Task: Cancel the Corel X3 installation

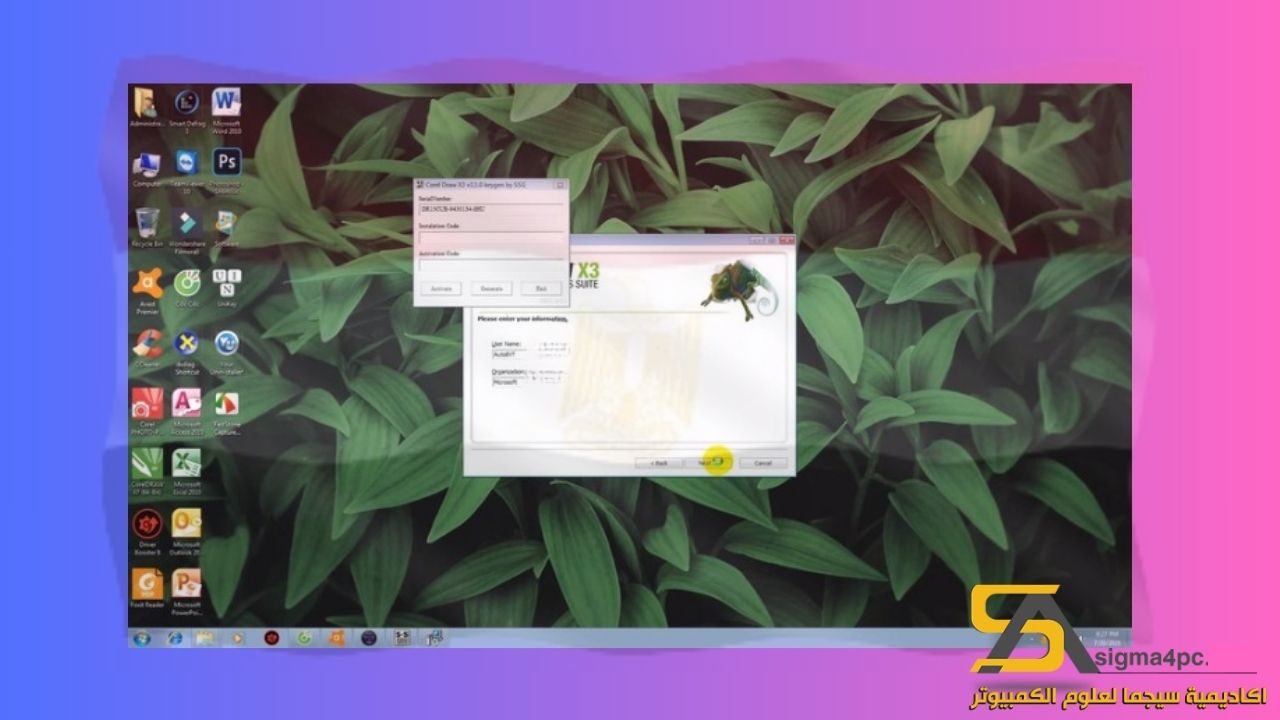Action: tap(763, 463)
